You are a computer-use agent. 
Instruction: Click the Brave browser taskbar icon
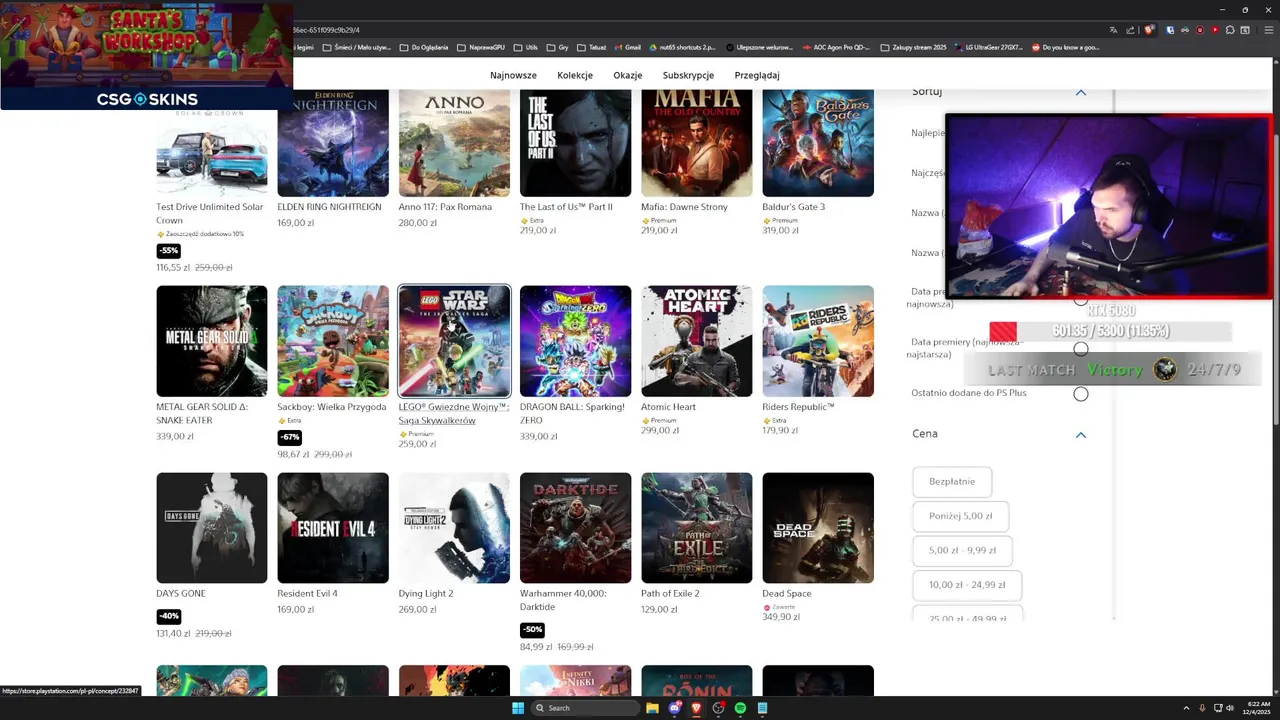696,708
